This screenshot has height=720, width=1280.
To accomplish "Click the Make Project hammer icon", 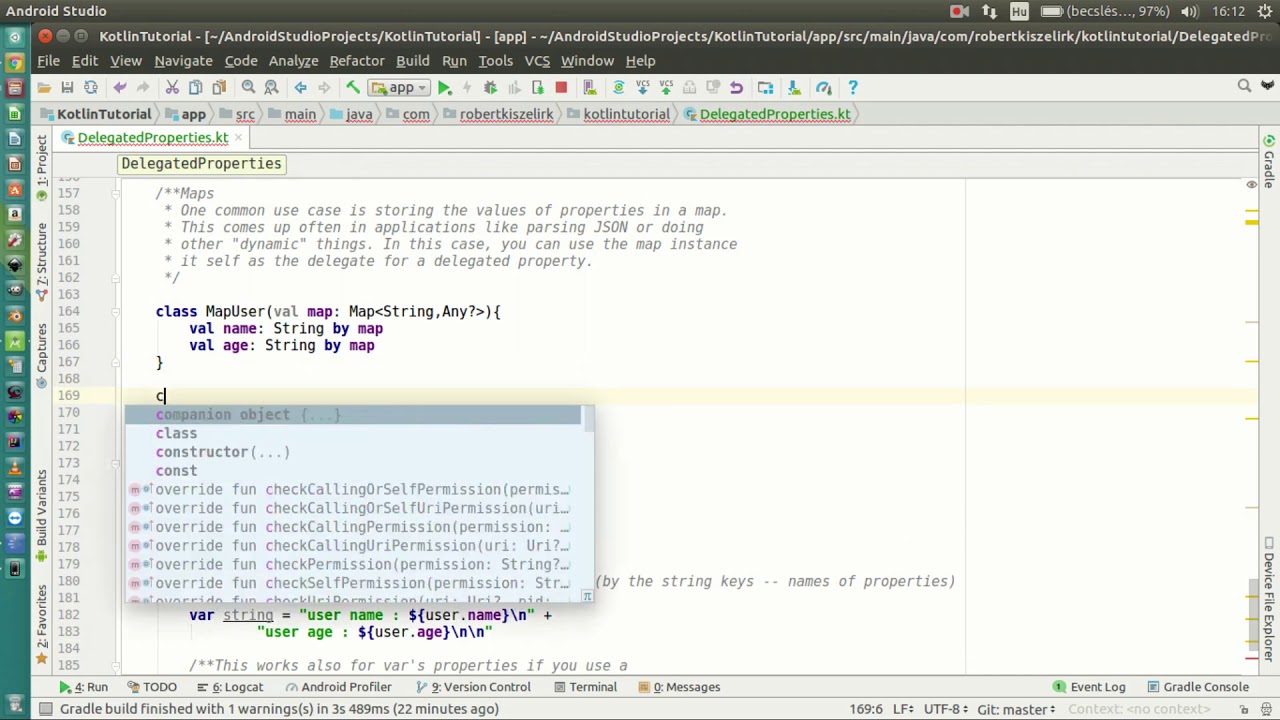I will coord(353,87).
